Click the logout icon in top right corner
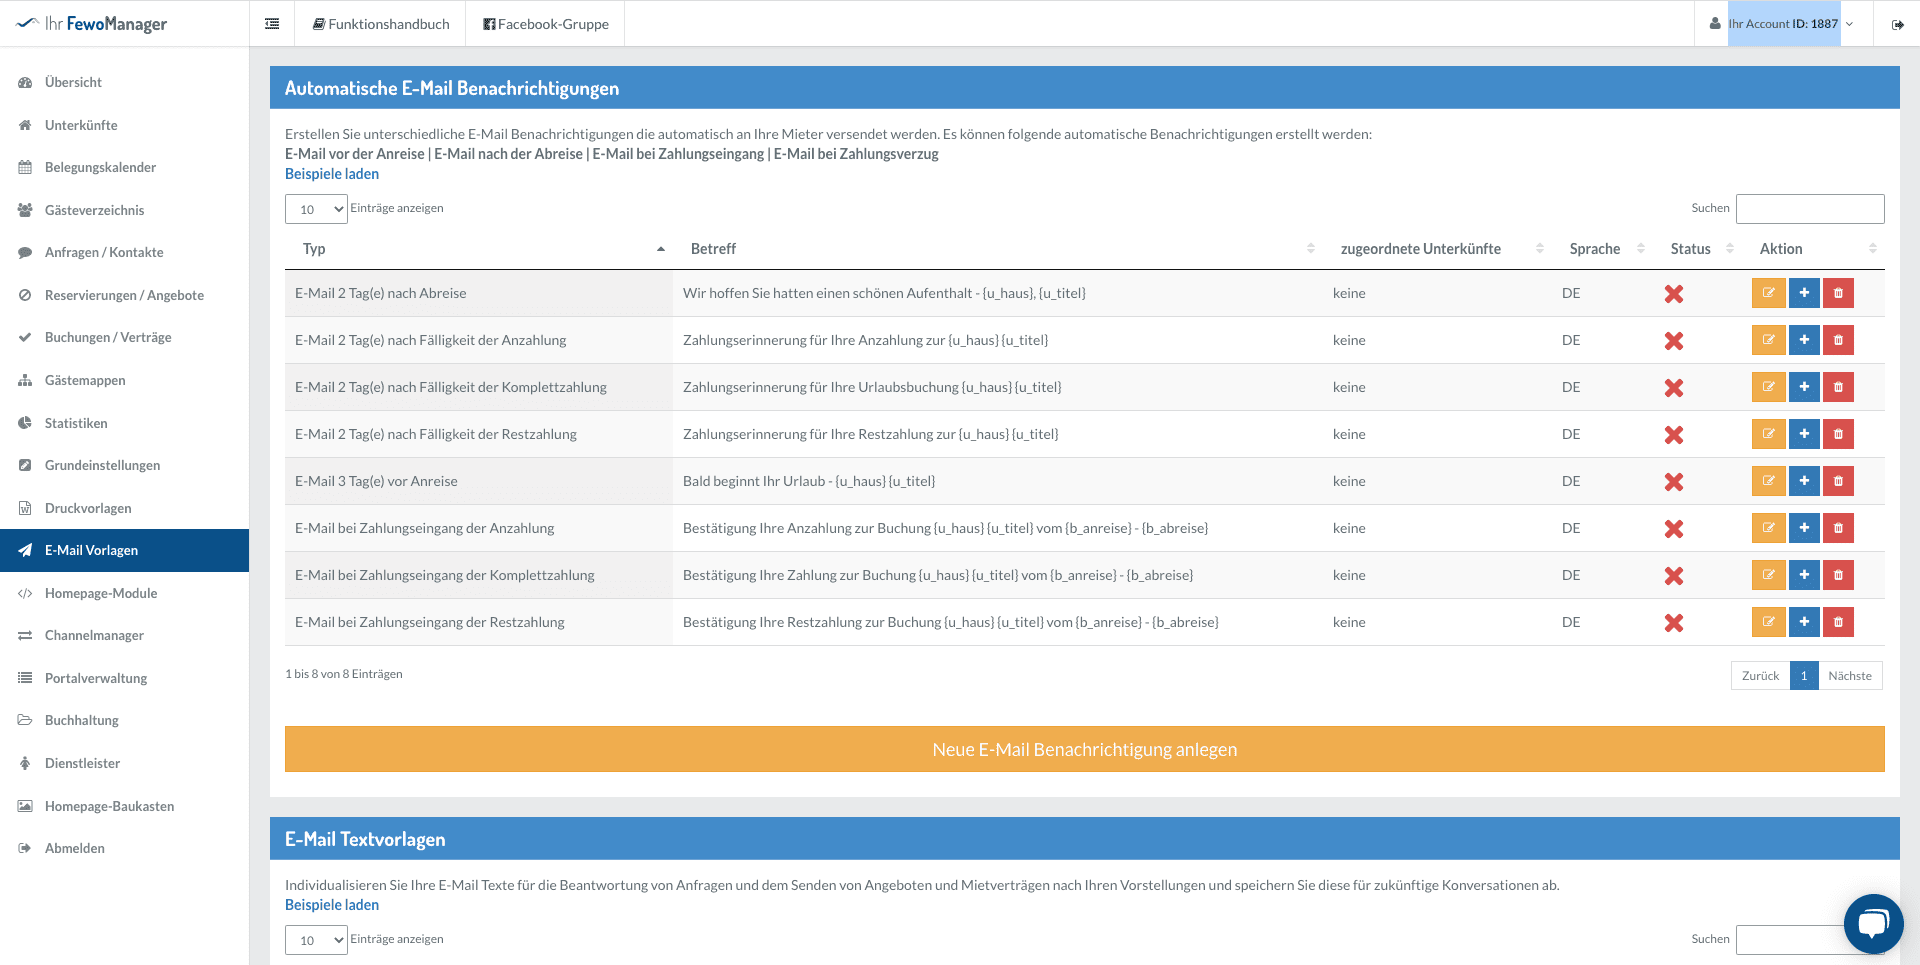The image size is (1920, 965). click(x=1897, y=24)
